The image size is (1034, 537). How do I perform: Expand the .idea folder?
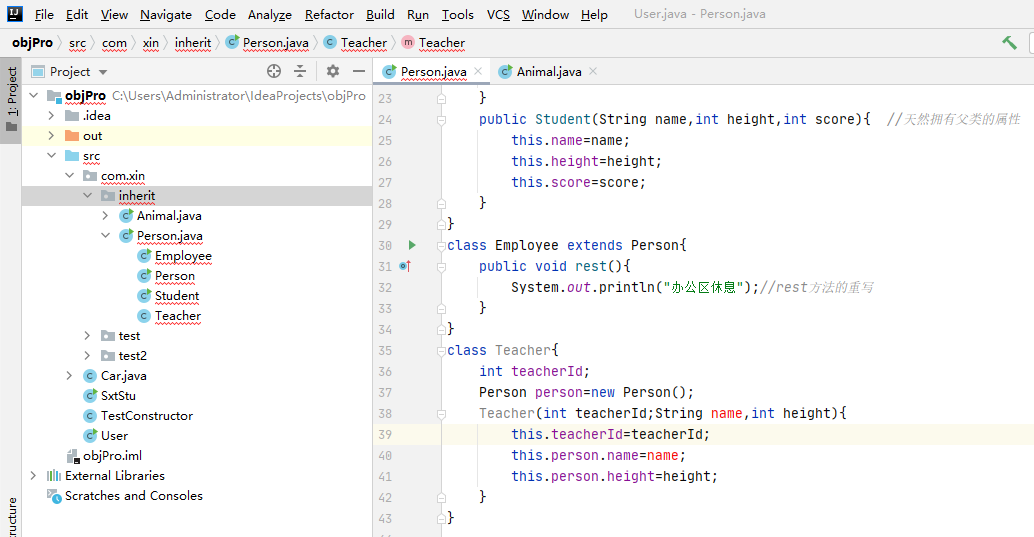click(51, 115)
